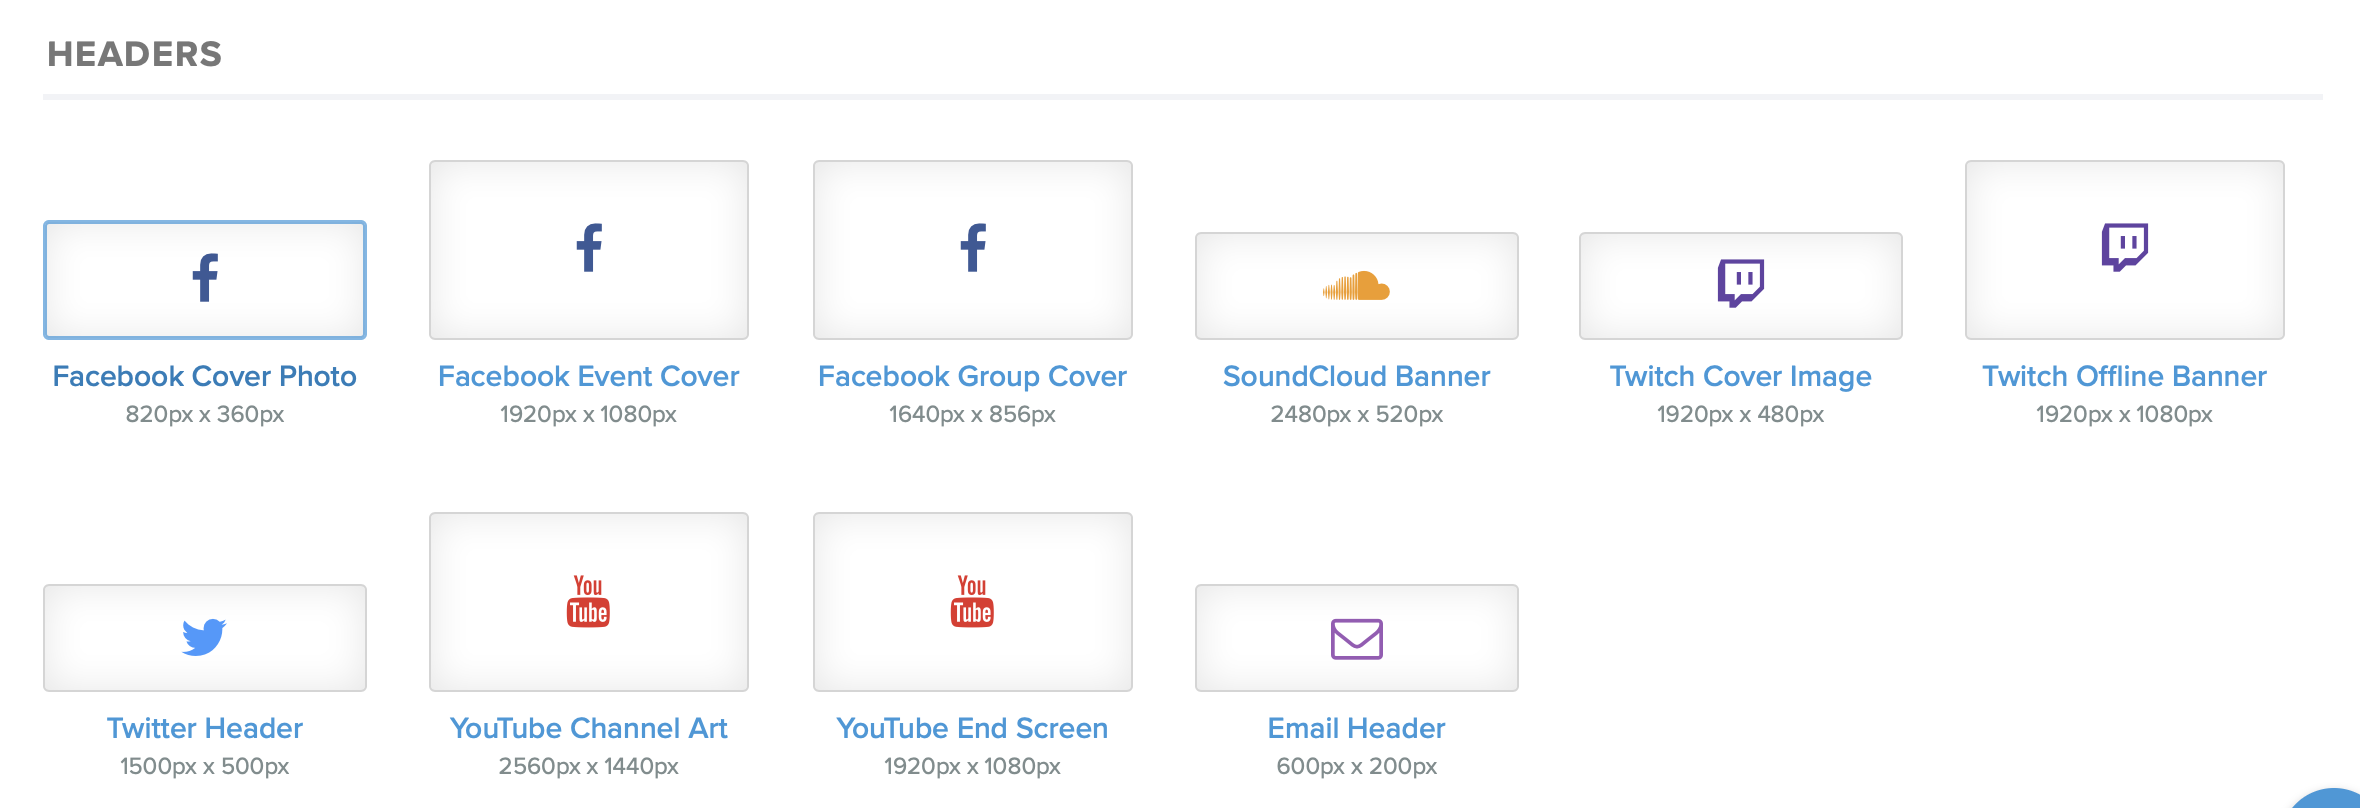The height and width of the screenshot is (808, 2360).
Task: Open the Email Header link
Action: tap(1357, 728)
